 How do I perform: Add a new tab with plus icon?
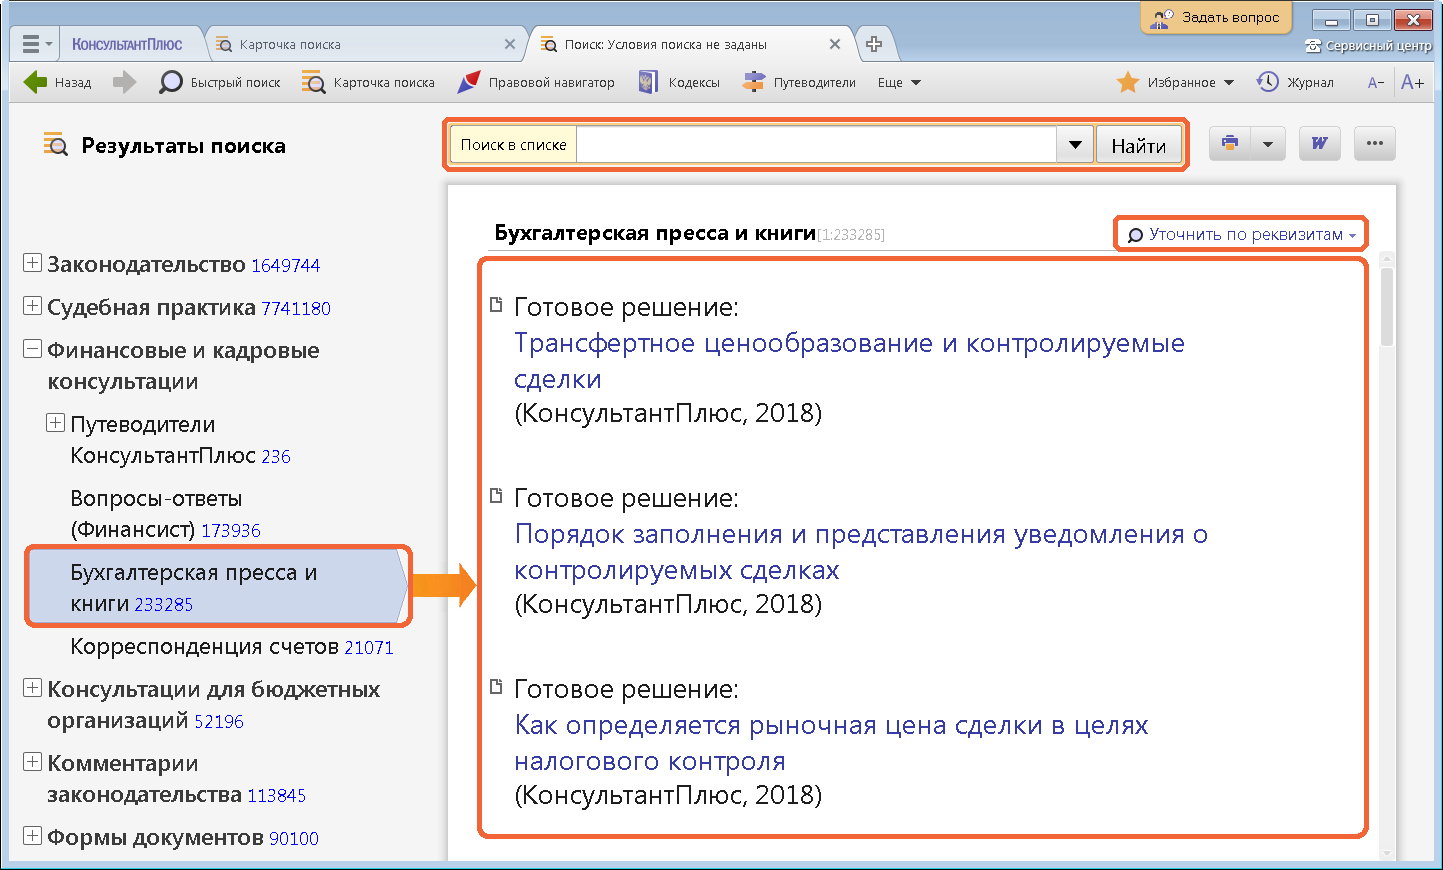[x=874, y=44]
